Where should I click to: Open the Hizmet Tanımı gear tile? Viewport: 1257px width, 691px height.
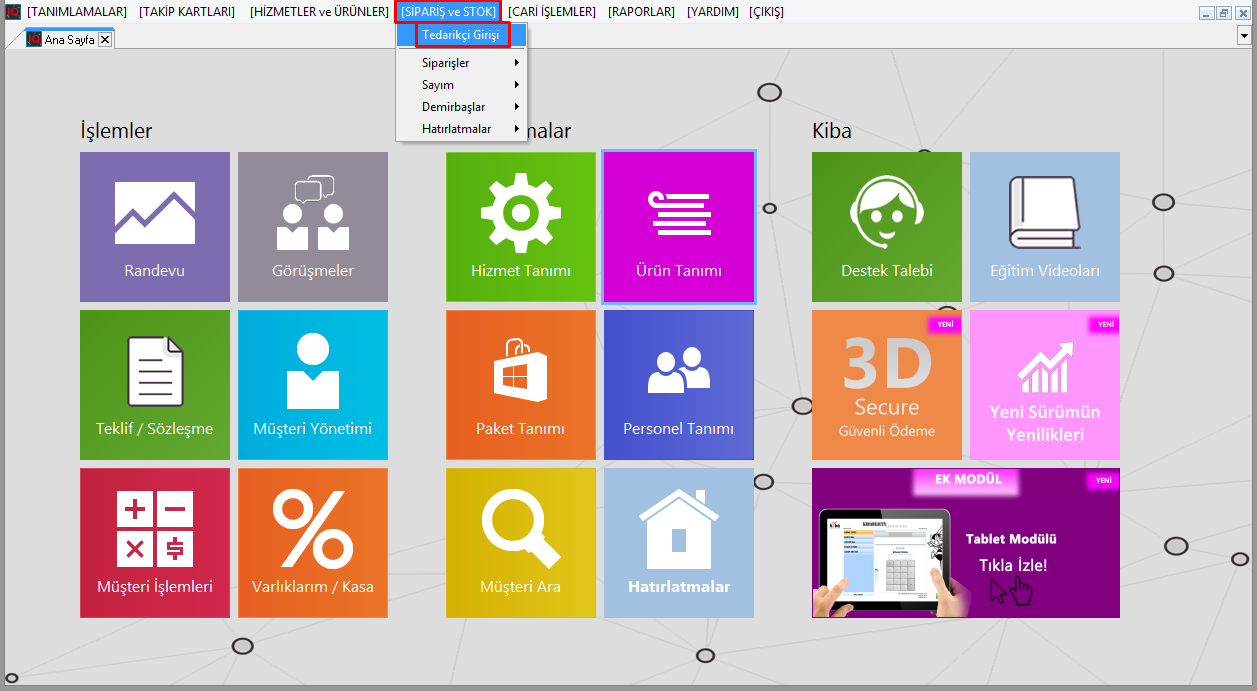521,227
